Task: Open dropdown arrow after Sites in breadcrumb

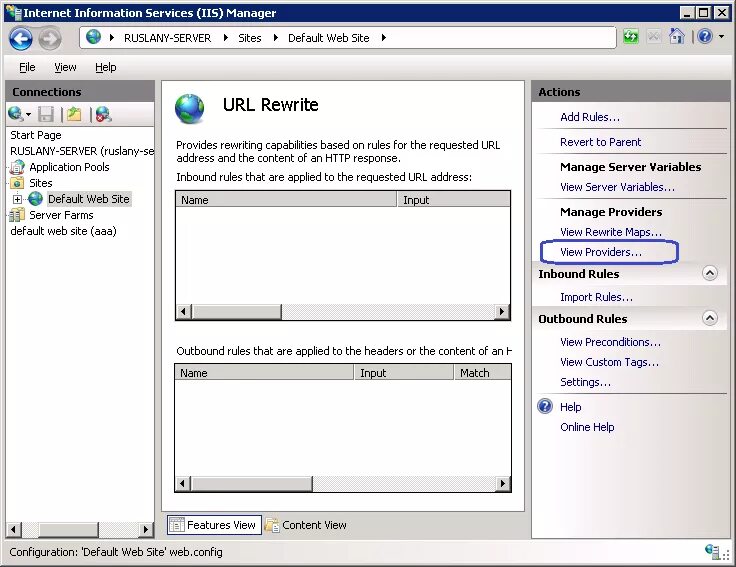Action: click(x=276, y=38)
